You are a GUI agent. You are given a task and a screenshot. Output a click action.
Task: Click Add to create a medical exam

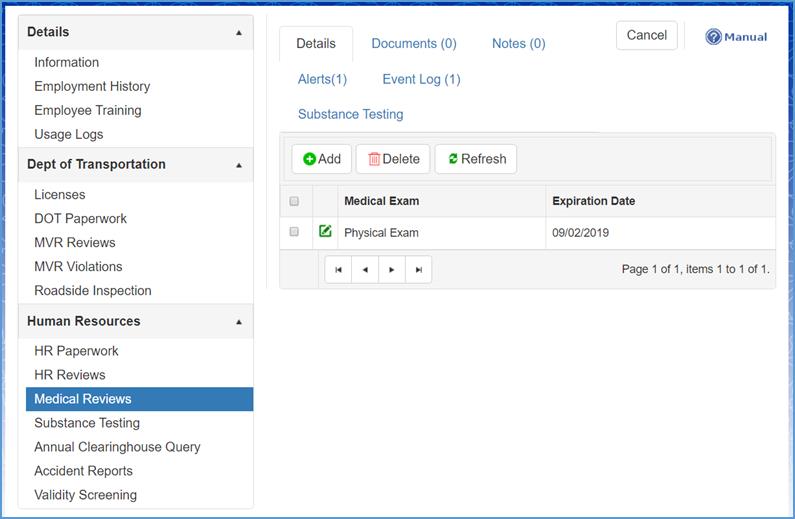point(322,159)
